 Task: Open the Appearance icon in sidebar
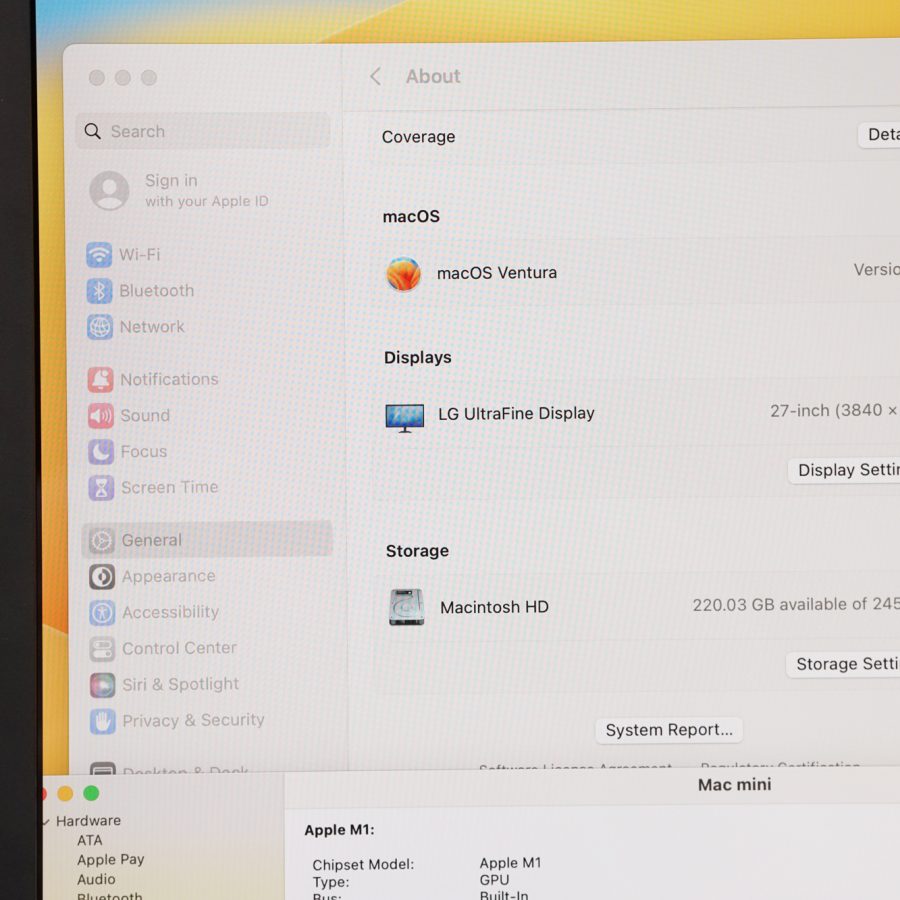pyautogui.click(x=102, y=577)
